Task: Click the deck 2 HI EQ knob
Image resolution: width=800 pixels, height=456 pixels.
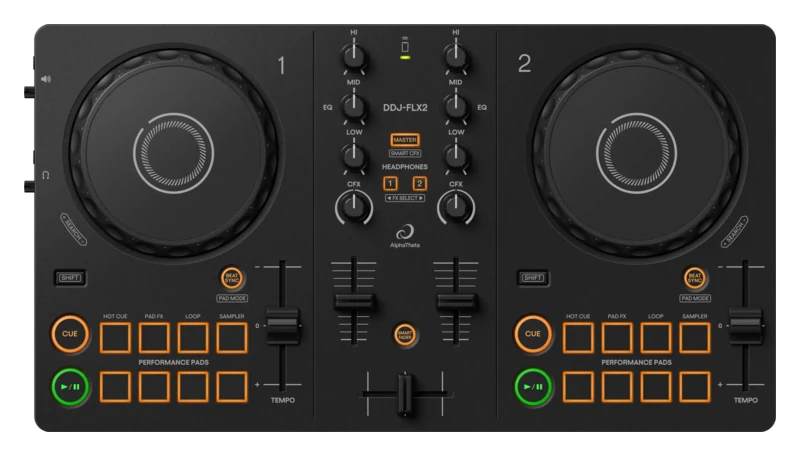Action: click(456, 56)
